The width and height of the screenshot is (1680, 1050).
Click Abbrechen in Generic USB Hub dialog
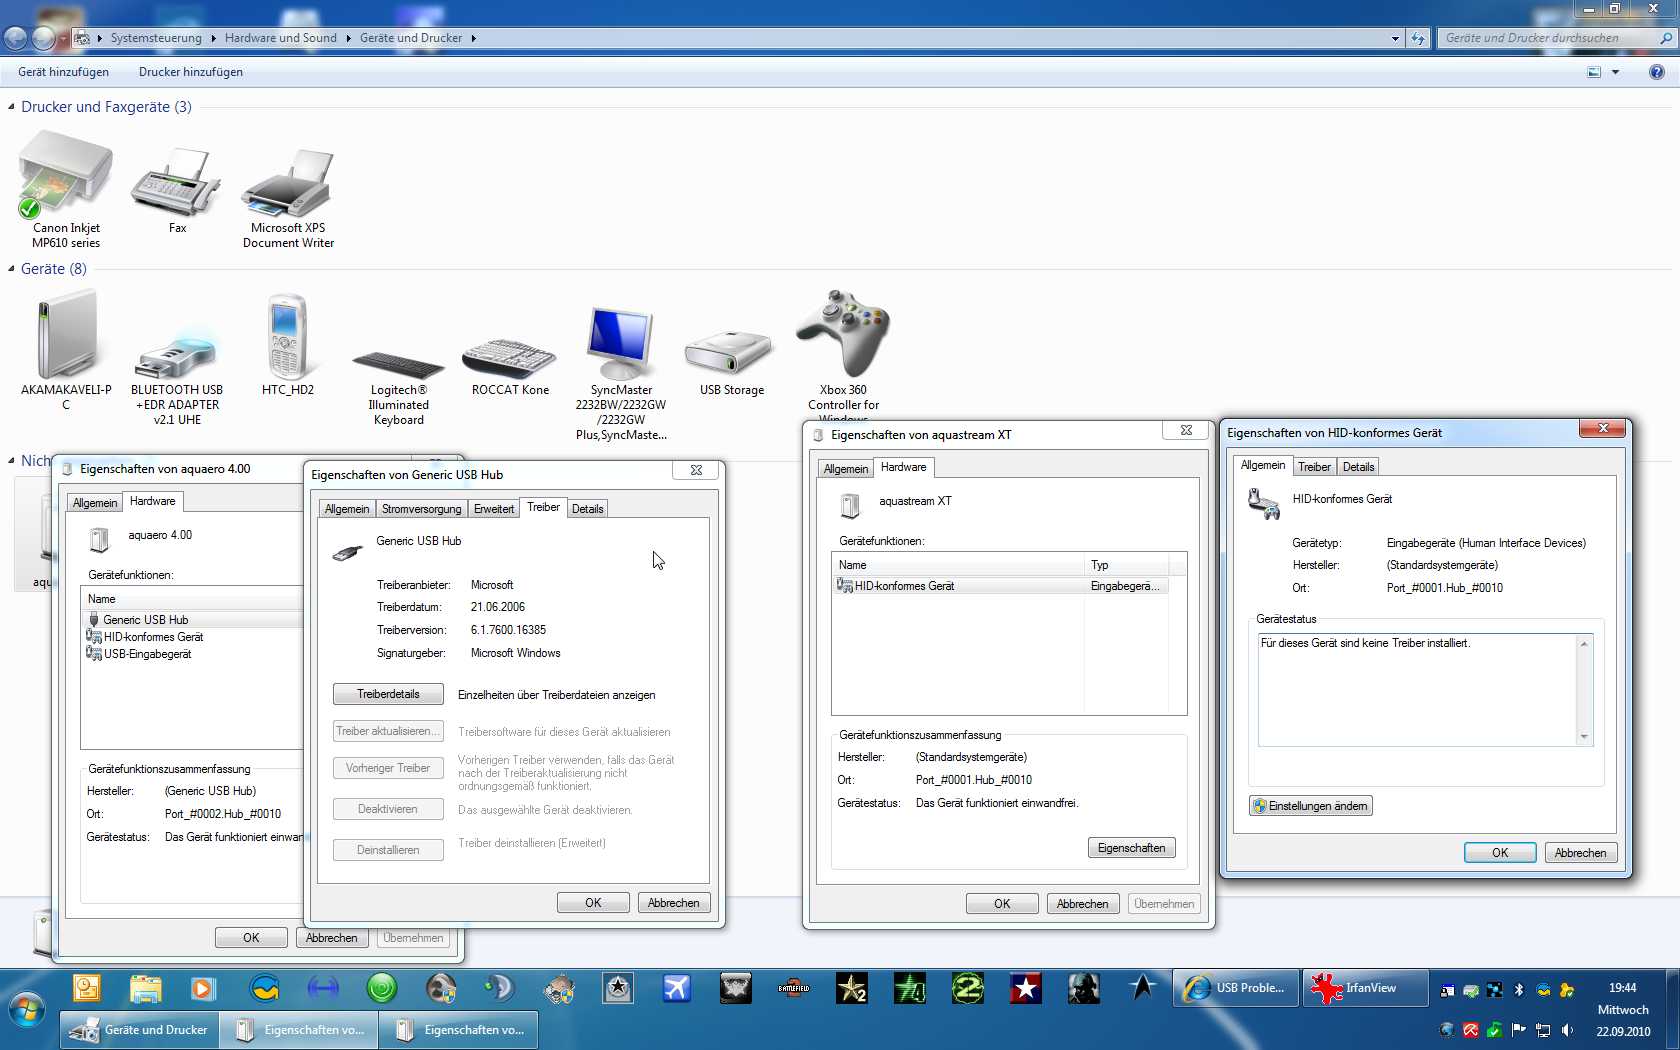click(674, 903)
